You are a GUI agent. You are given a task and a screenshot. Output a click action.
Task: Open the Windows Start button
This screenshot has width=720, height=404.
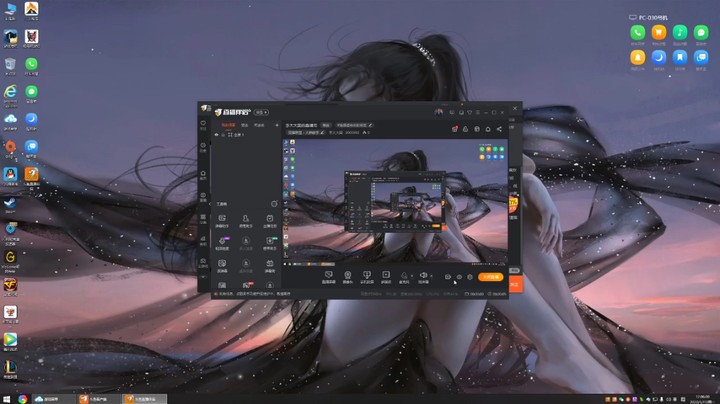click(6, 399)
